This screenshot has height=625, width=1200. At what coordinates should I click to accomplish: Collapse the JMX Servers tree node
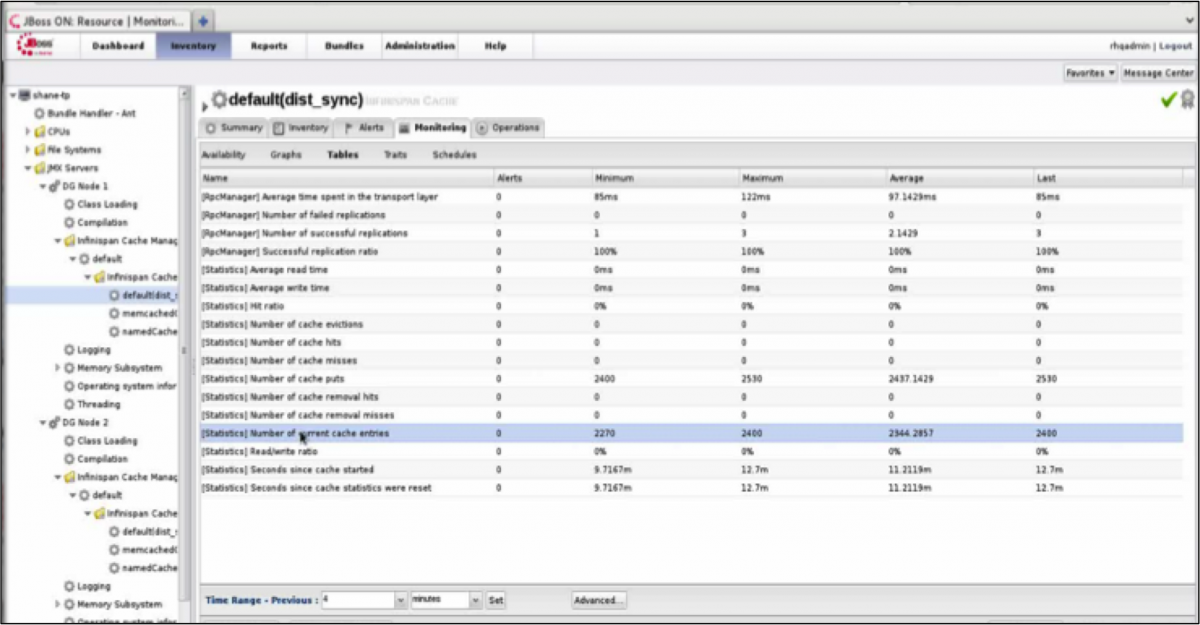click(28, 168)
